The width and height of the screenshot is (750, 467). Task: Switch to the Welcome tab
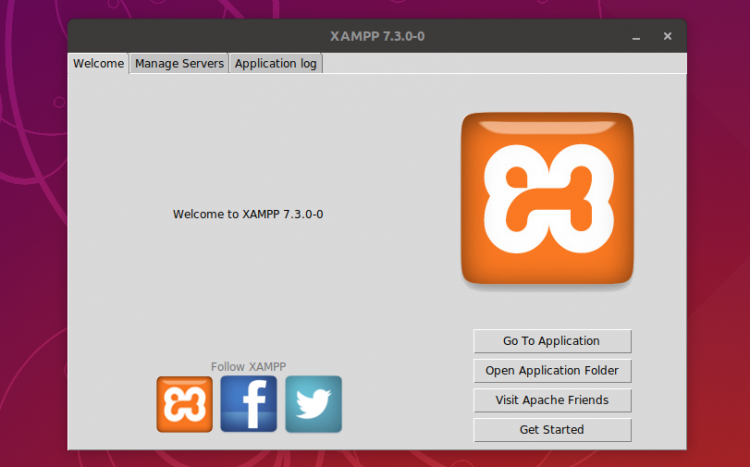coord(99,64)
